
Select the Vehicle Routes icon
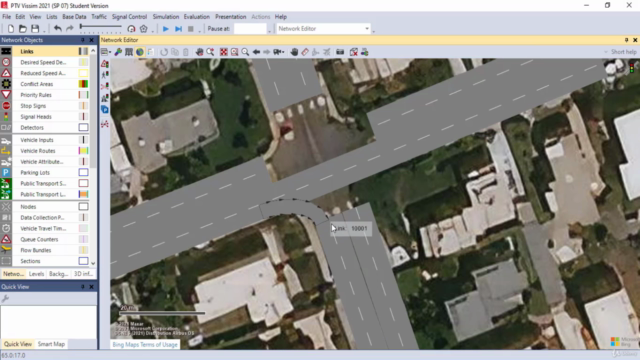click(x=6, y=151)
